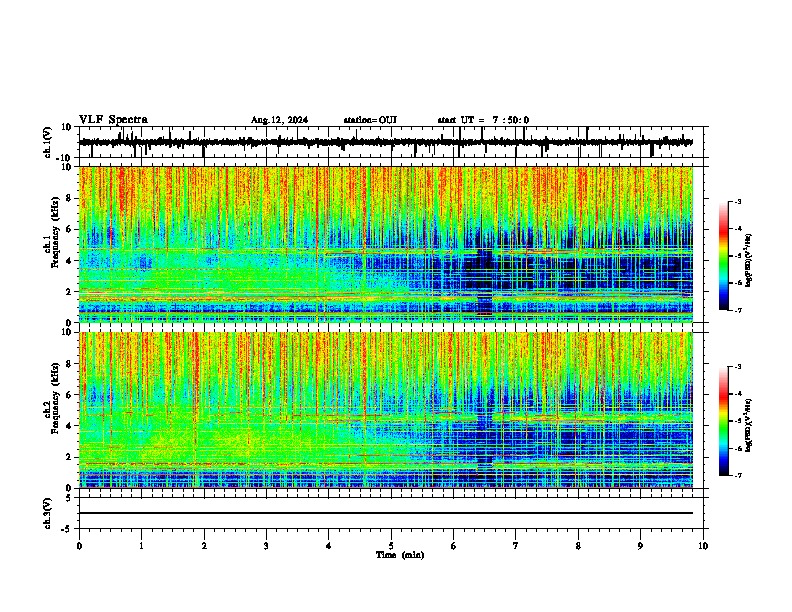Select the "Aug.12, 2024" date label
The image size is (792, 612).
279,120
